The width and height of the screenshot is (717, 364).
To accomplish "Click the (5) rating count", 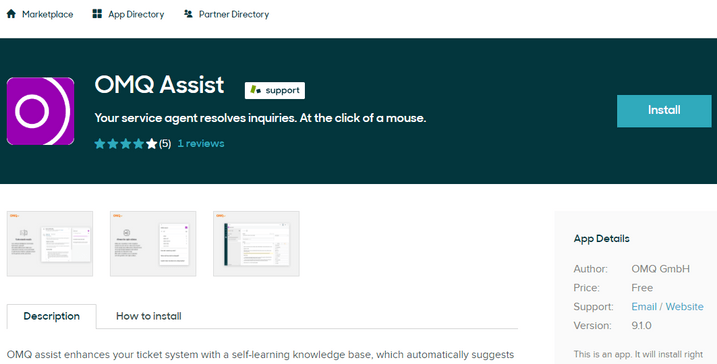I will pyautogui.click(x=165, y=144).
